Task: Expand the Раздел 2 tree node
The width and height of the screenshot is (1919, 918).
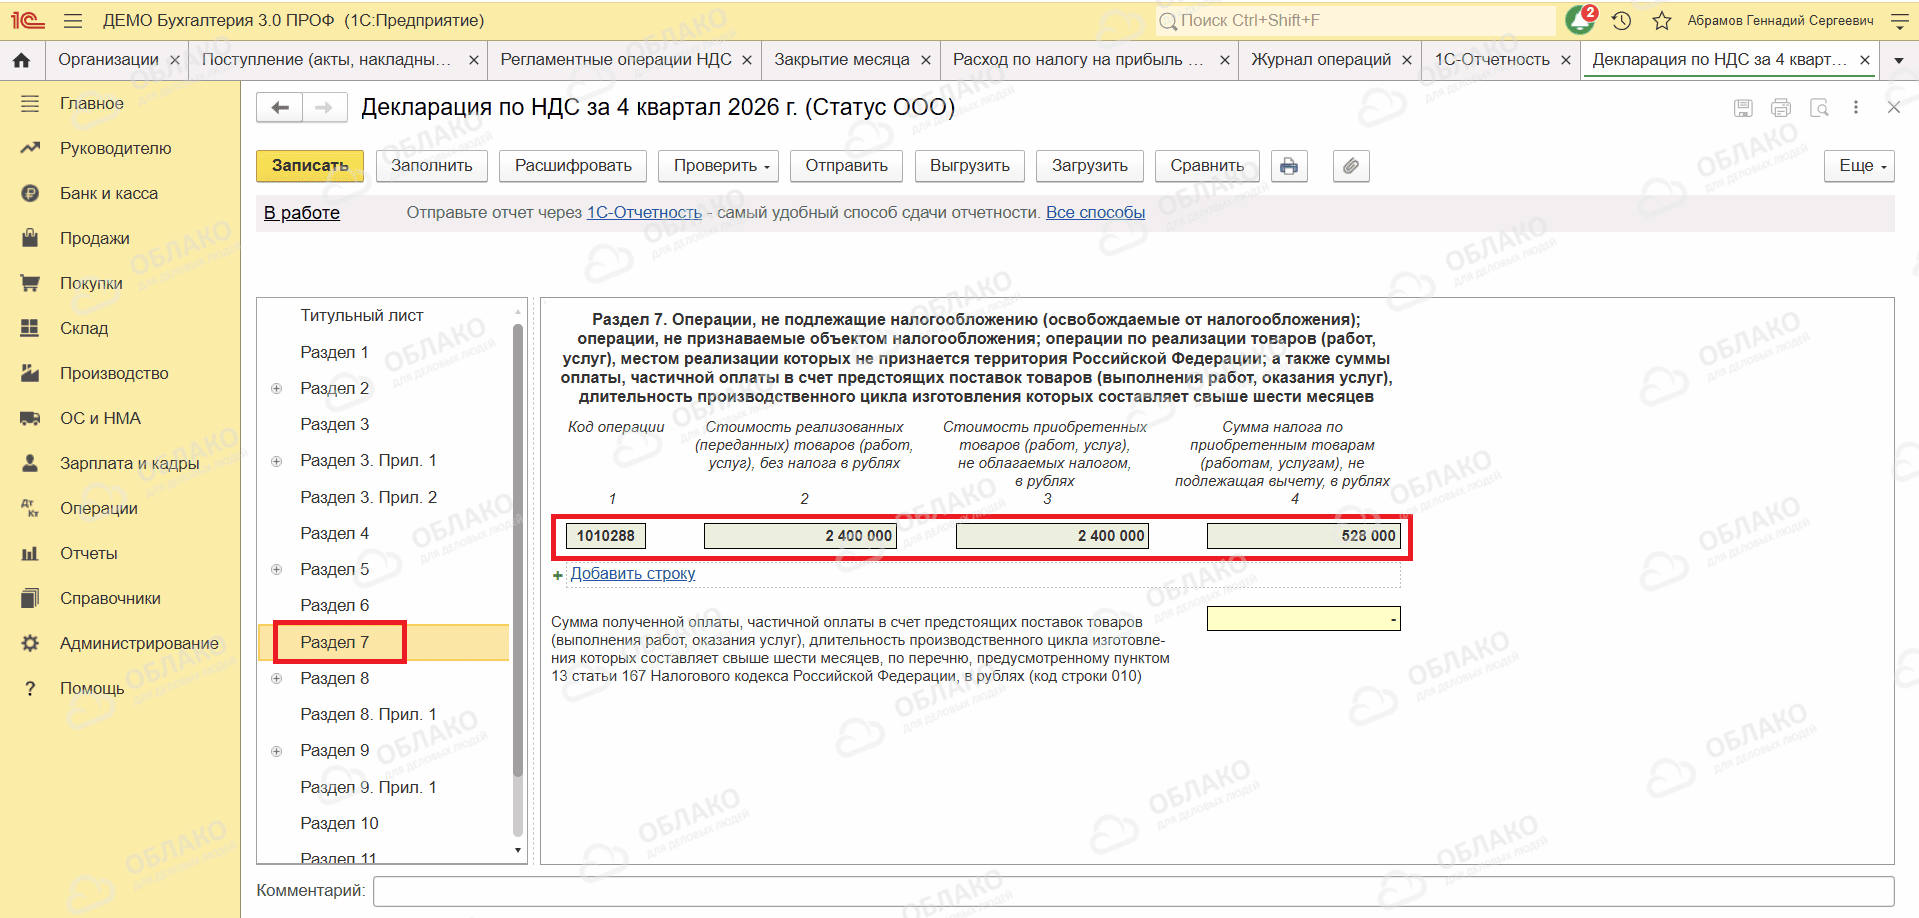Action: click(x=277, y=388)
